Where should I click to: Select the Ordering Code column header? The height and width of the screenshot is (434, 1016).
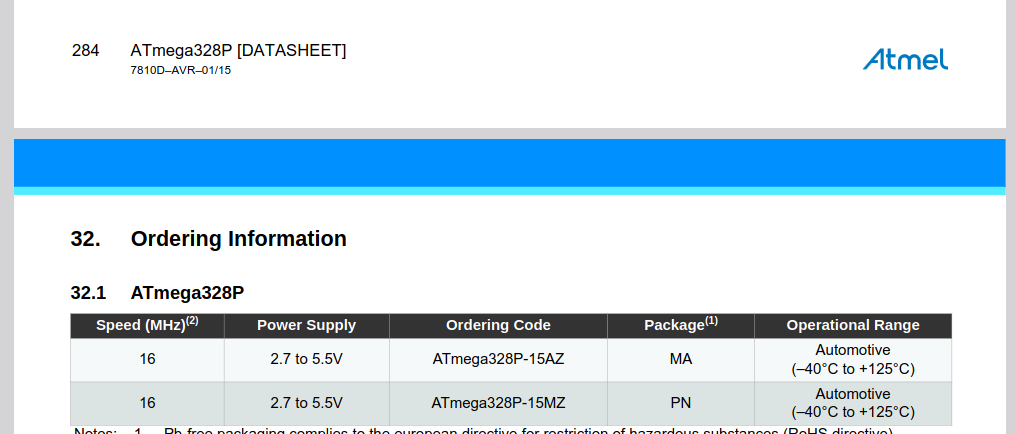tap(498, 325)
